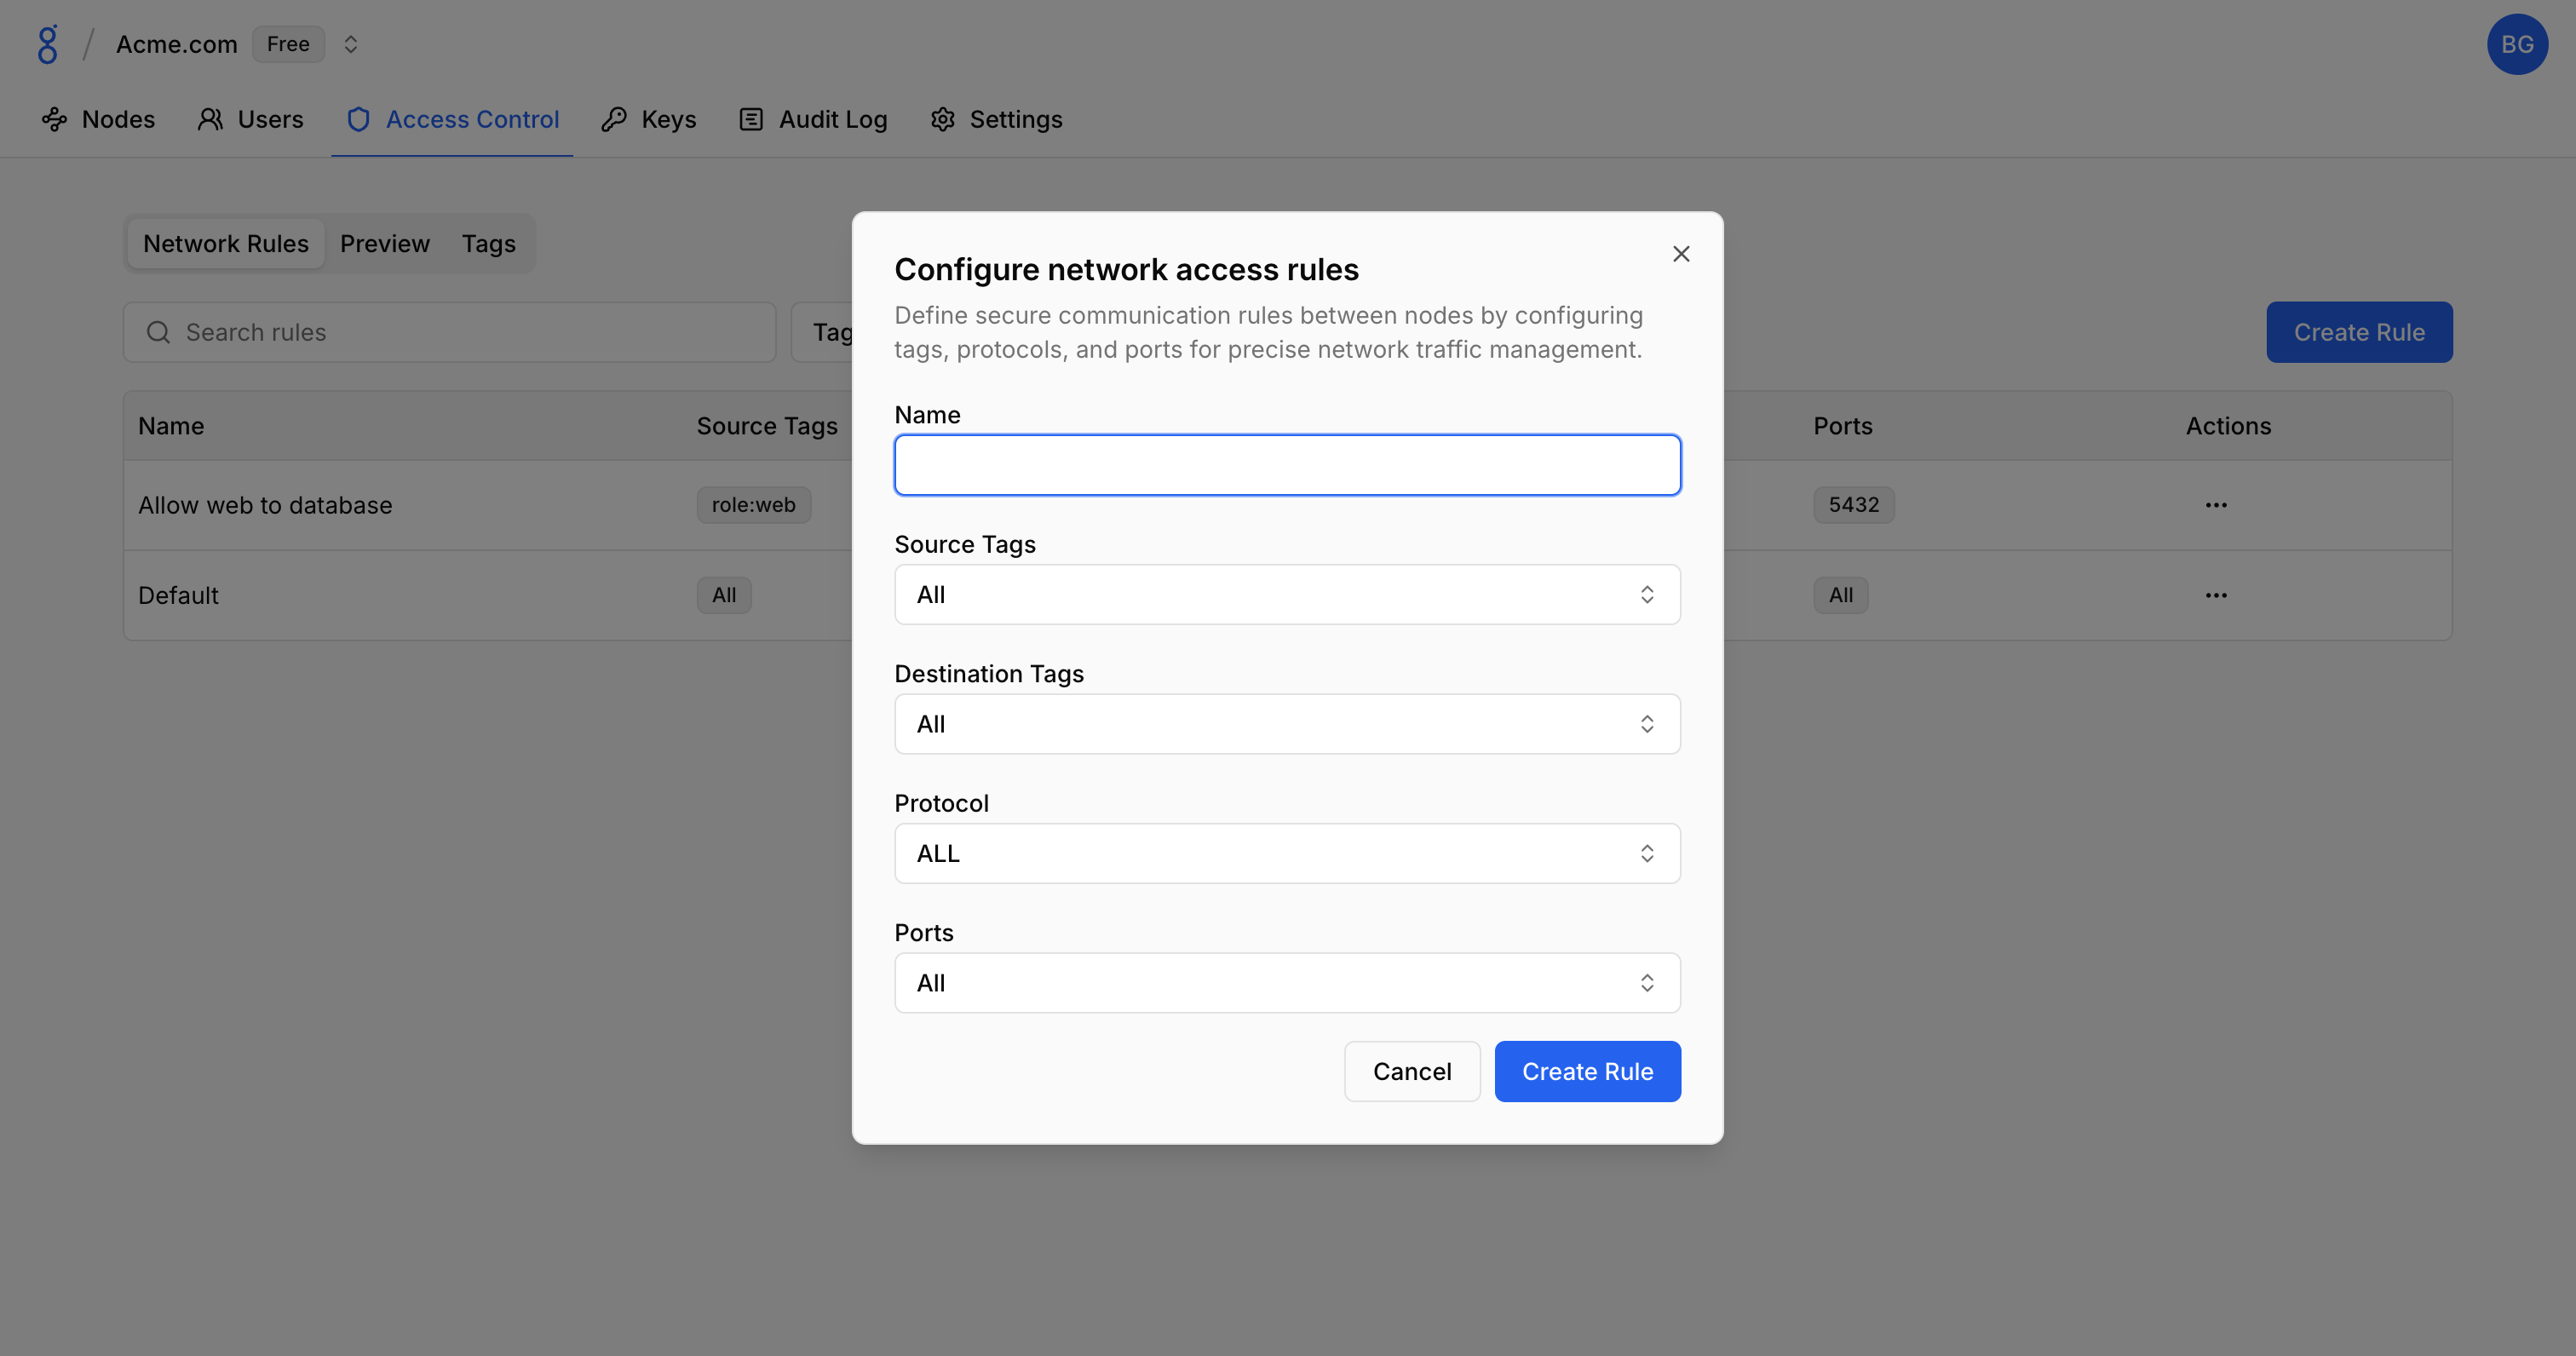Viewport: 2576px width, 1356px height.
Task: Open the Ports dropdown
Action: [x=1287, y=983]
